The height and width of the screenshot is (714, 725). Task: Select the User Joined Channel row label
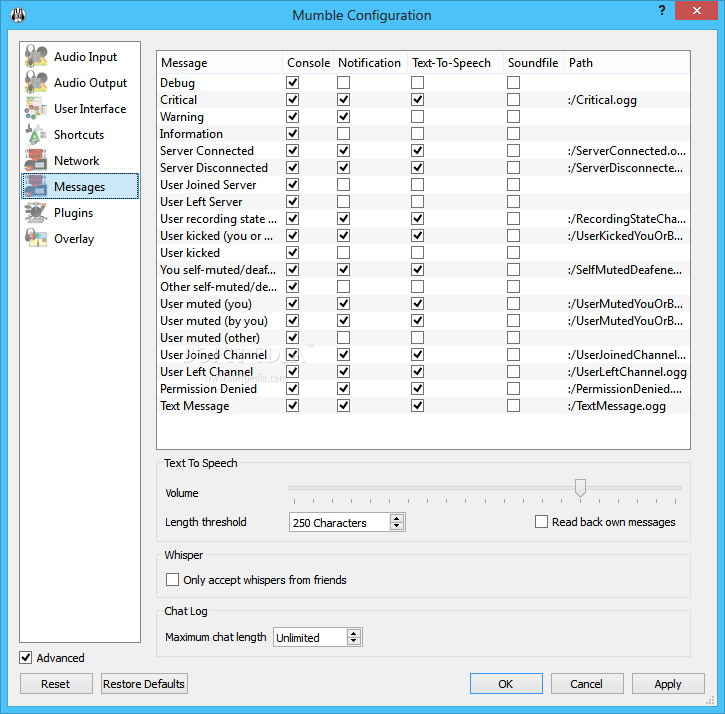(x=213, y=355)
